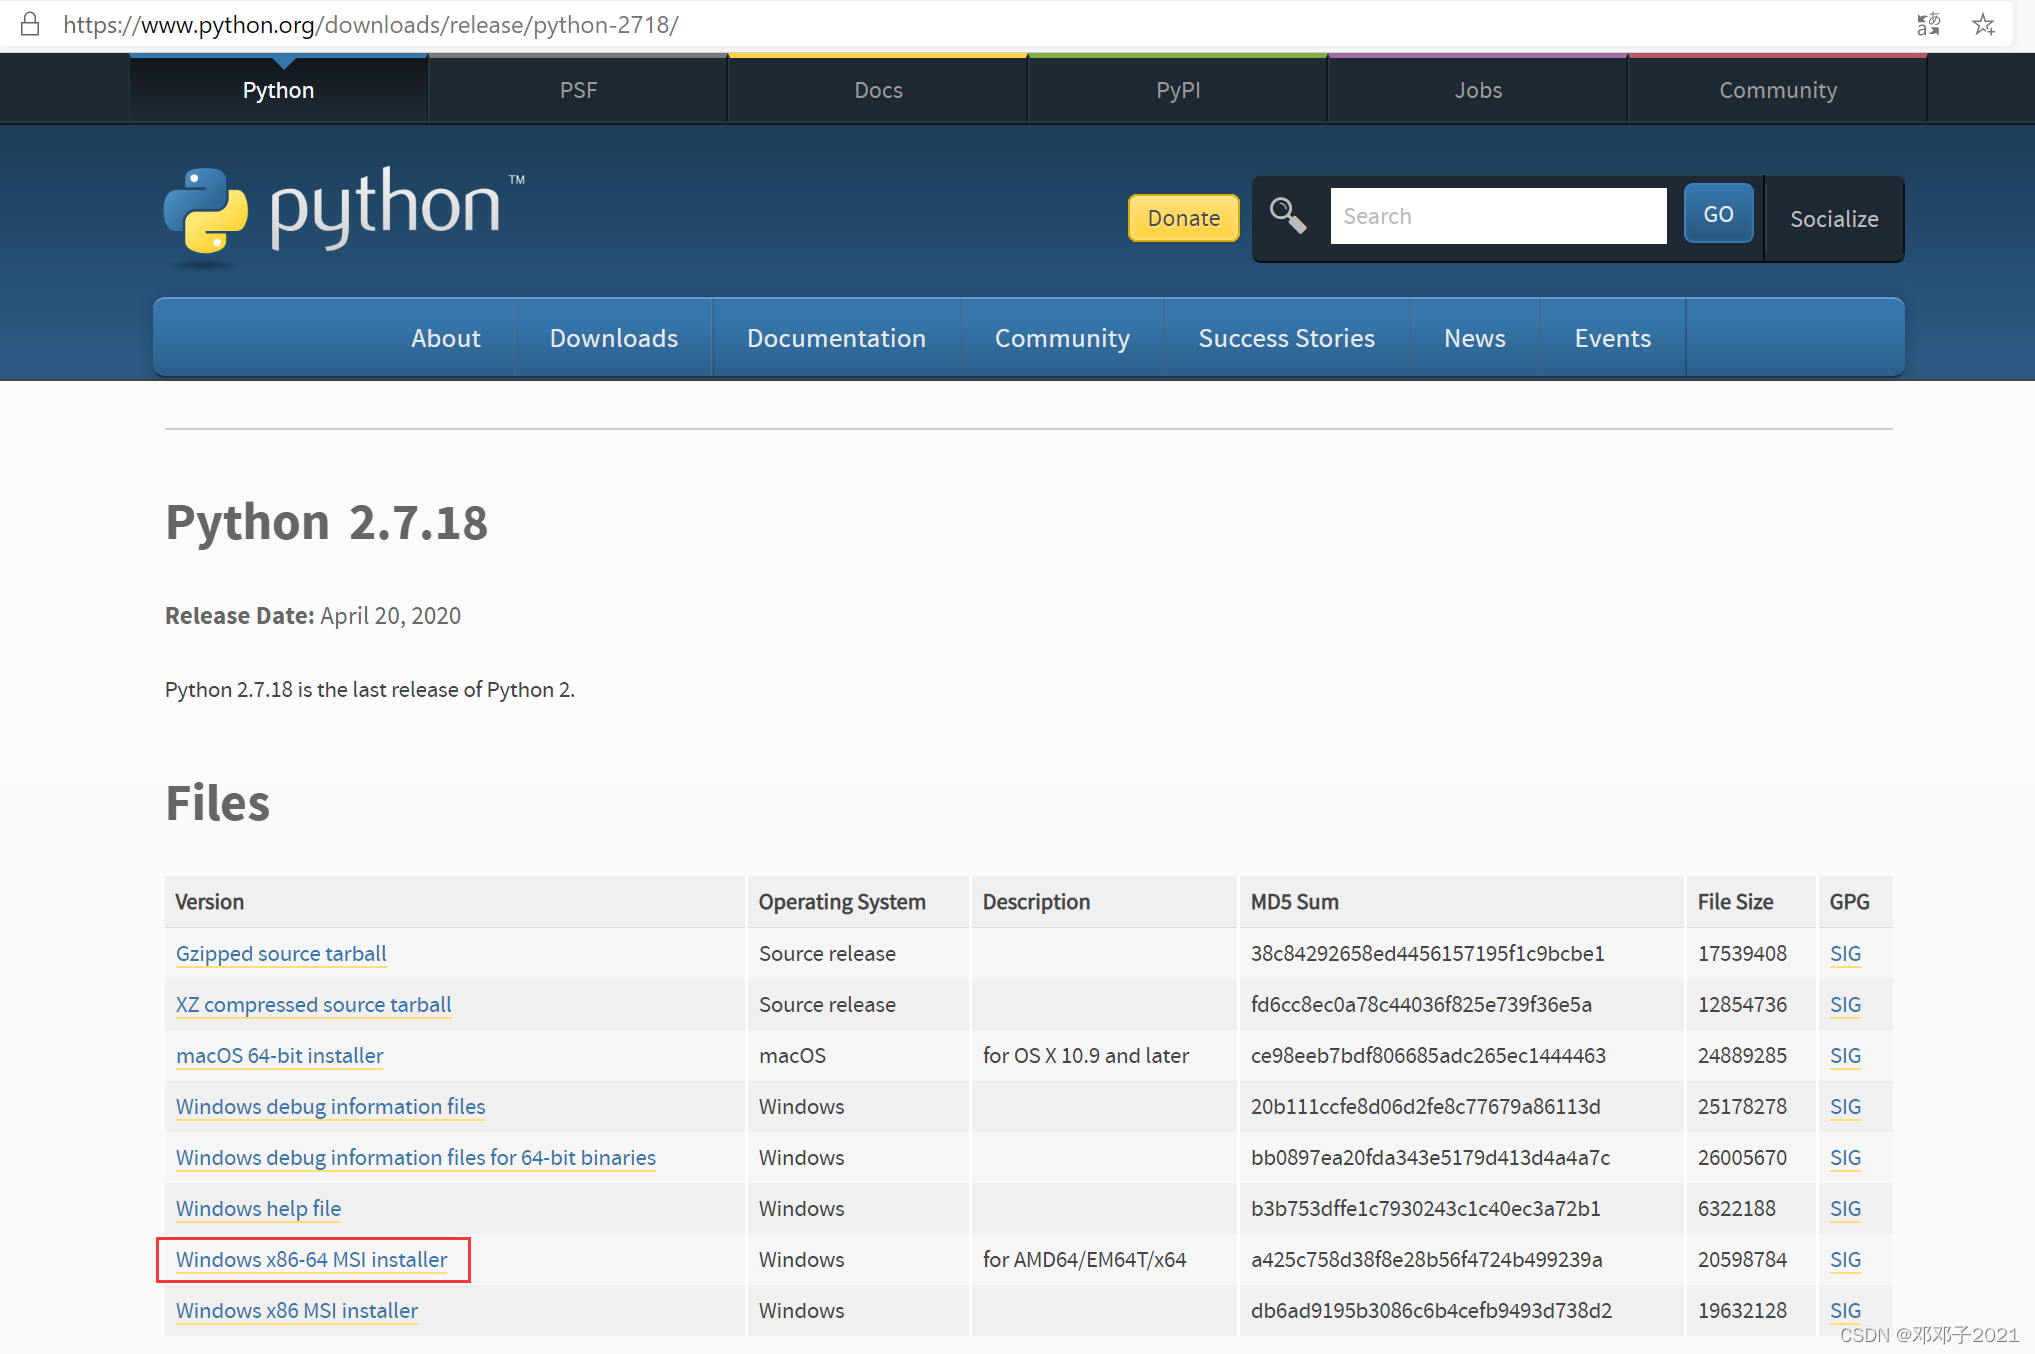Switch to the Docs top tab

[x=878, y=90]
